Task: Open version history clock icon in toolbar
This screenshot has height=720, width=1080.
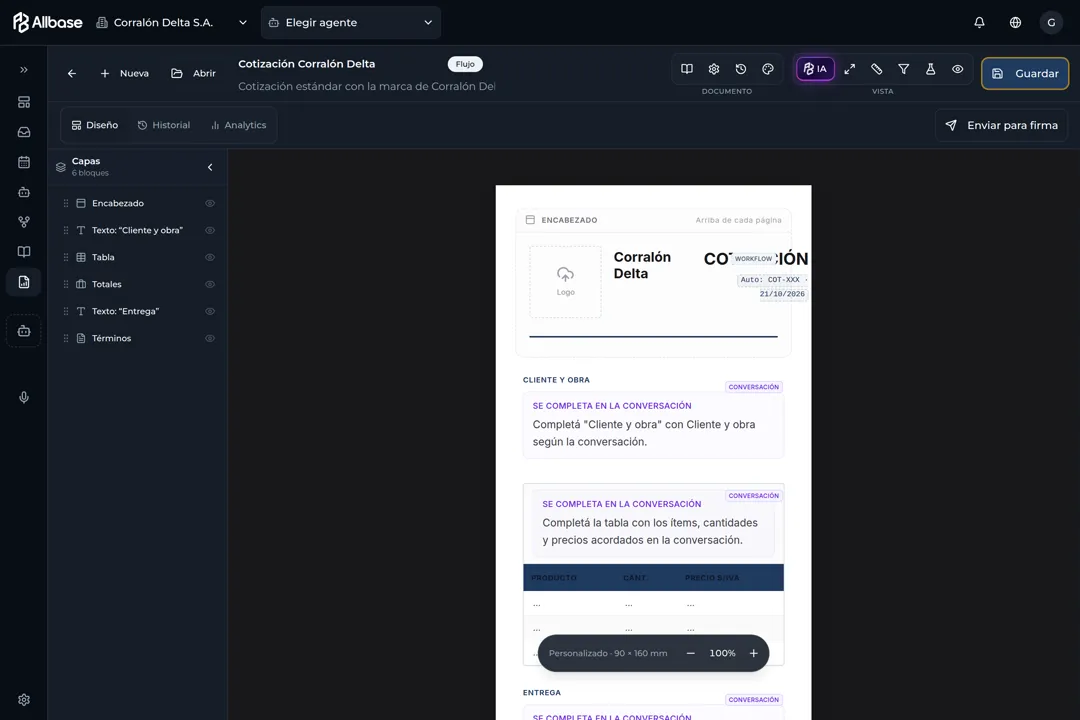Action: click(740, 69)
